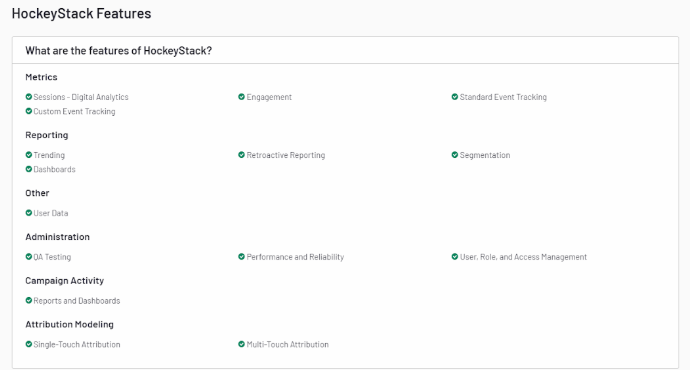Select User, Role, and Access Management text
This screenshot has height=370, width=690.
click(523, 257)
